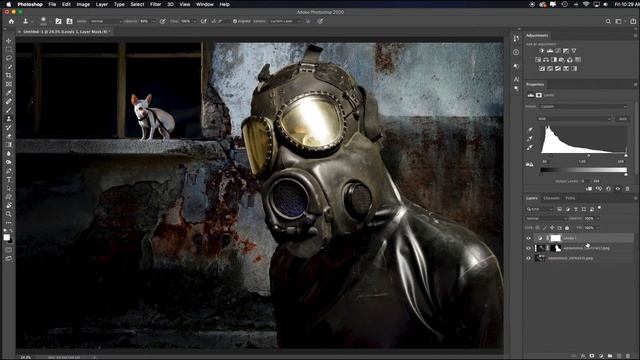Click clip to layer icon in Properties
The height and width of the screenshot is (360, 640).
click(589, 189)
